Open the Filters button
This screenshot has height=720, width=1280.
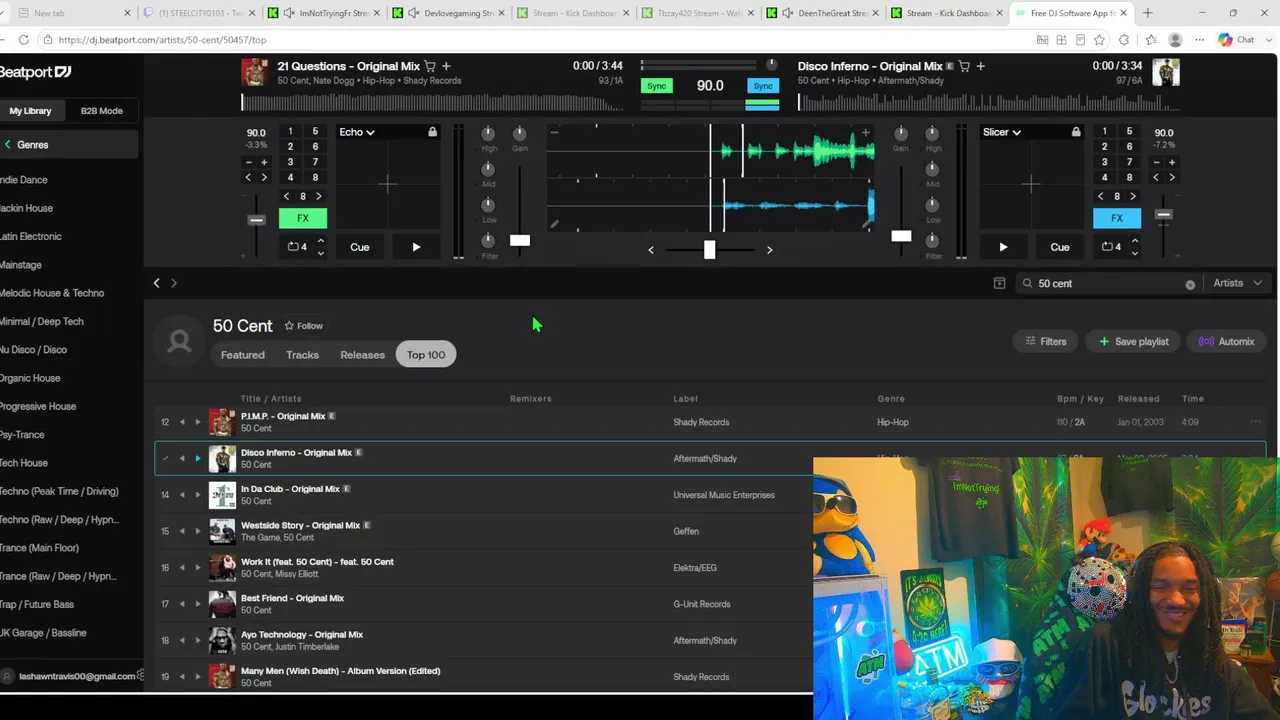pyautogui.click(x=1046, y=342)
